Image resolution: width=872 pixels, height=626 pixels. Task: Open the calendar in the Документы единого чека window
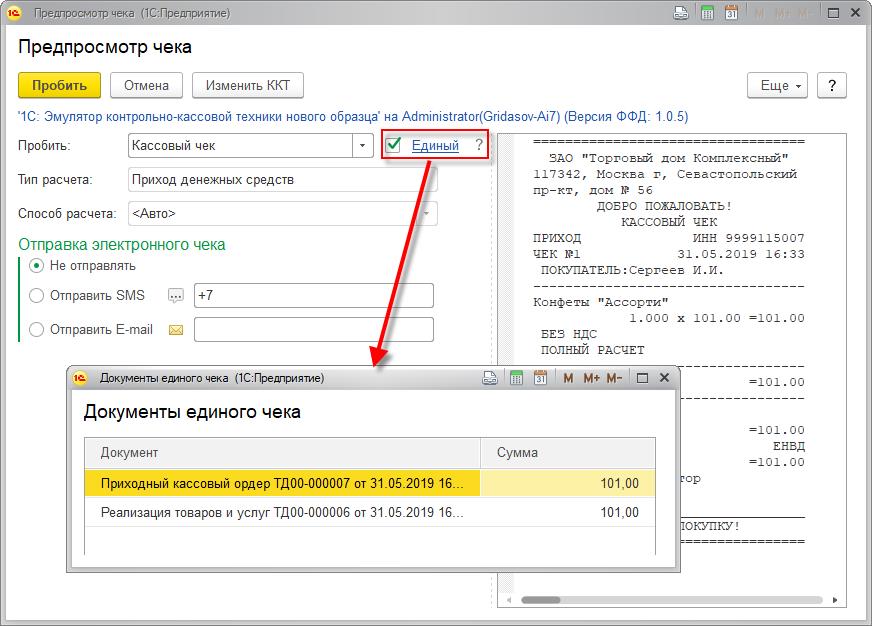[541, 378]
